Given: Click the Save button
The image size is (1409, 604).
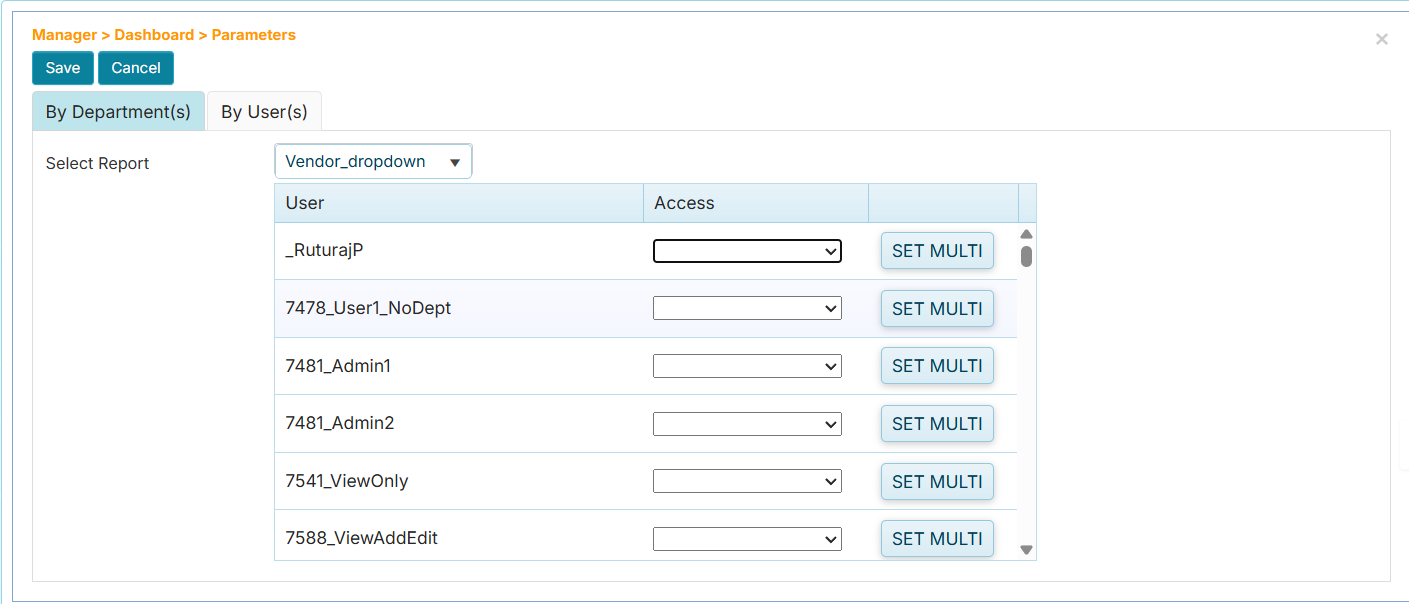Looking at the screenshot, I should [62, 68].
